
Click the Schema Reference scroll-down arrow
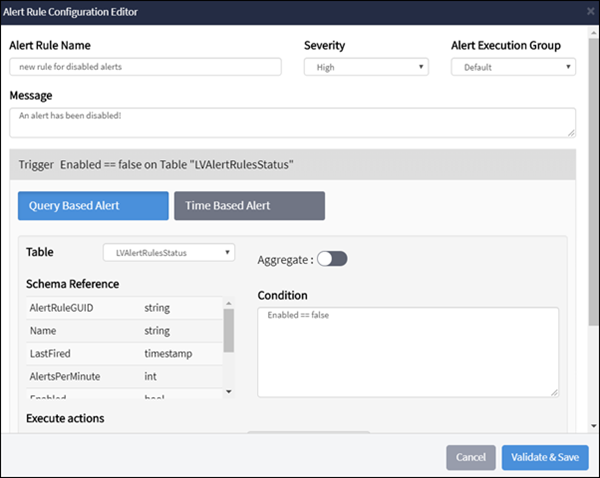point(228,392)
